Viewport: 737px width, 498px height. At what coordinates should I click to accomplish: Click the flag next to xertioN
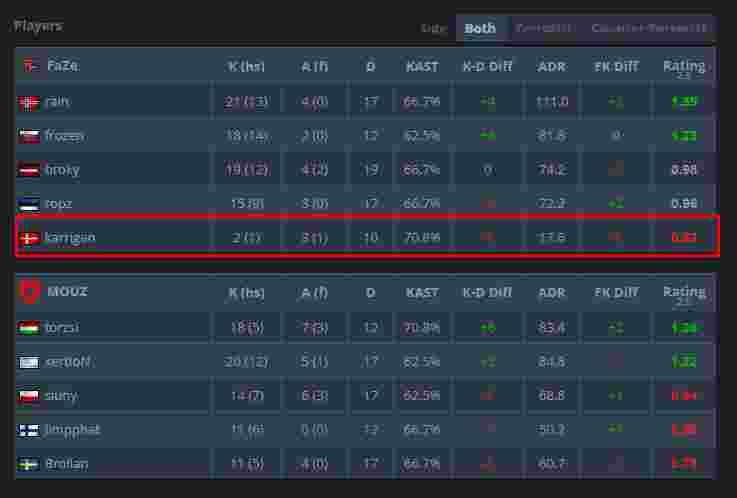tap(29, 362)
